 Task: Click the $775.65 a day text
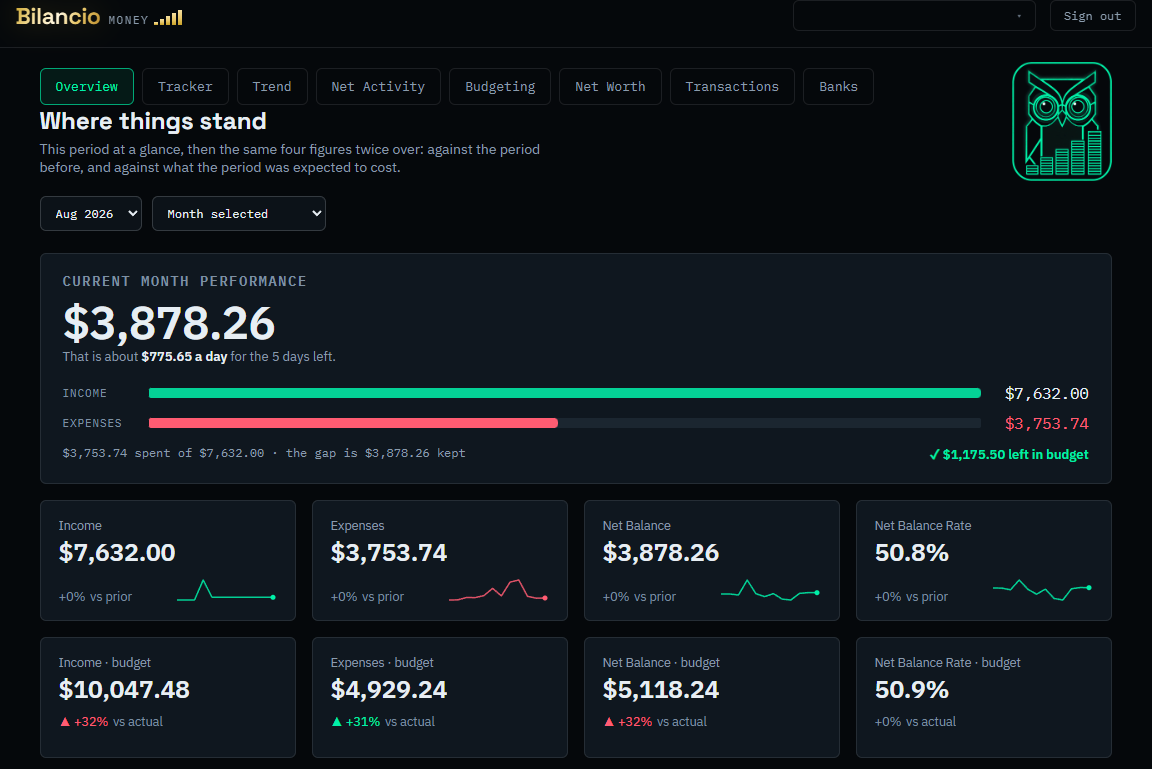[x=184, y=357]
